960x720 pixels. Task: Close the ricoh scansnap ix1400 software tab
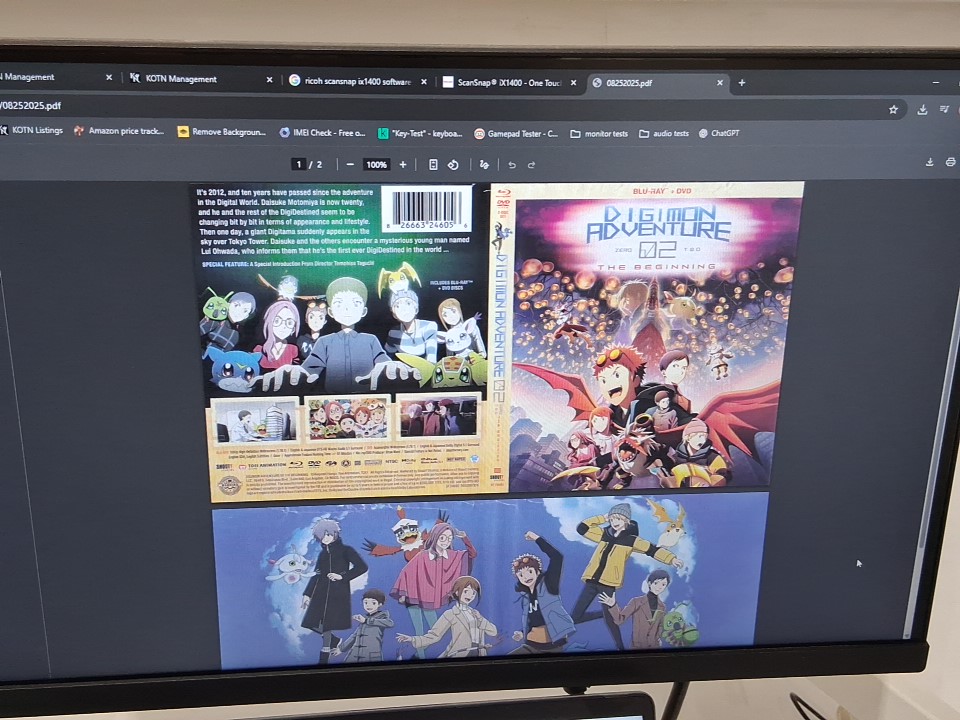(424, 81)
